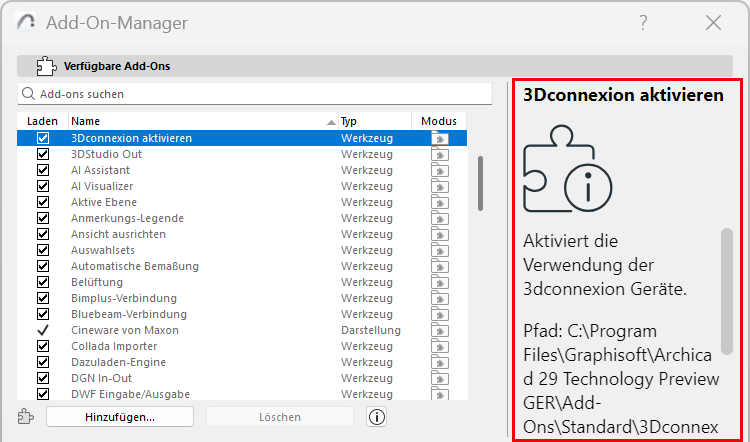750x442 pixels.
Task: Click the add-on list vertical scrollbar
Action: tap(480, 183)
